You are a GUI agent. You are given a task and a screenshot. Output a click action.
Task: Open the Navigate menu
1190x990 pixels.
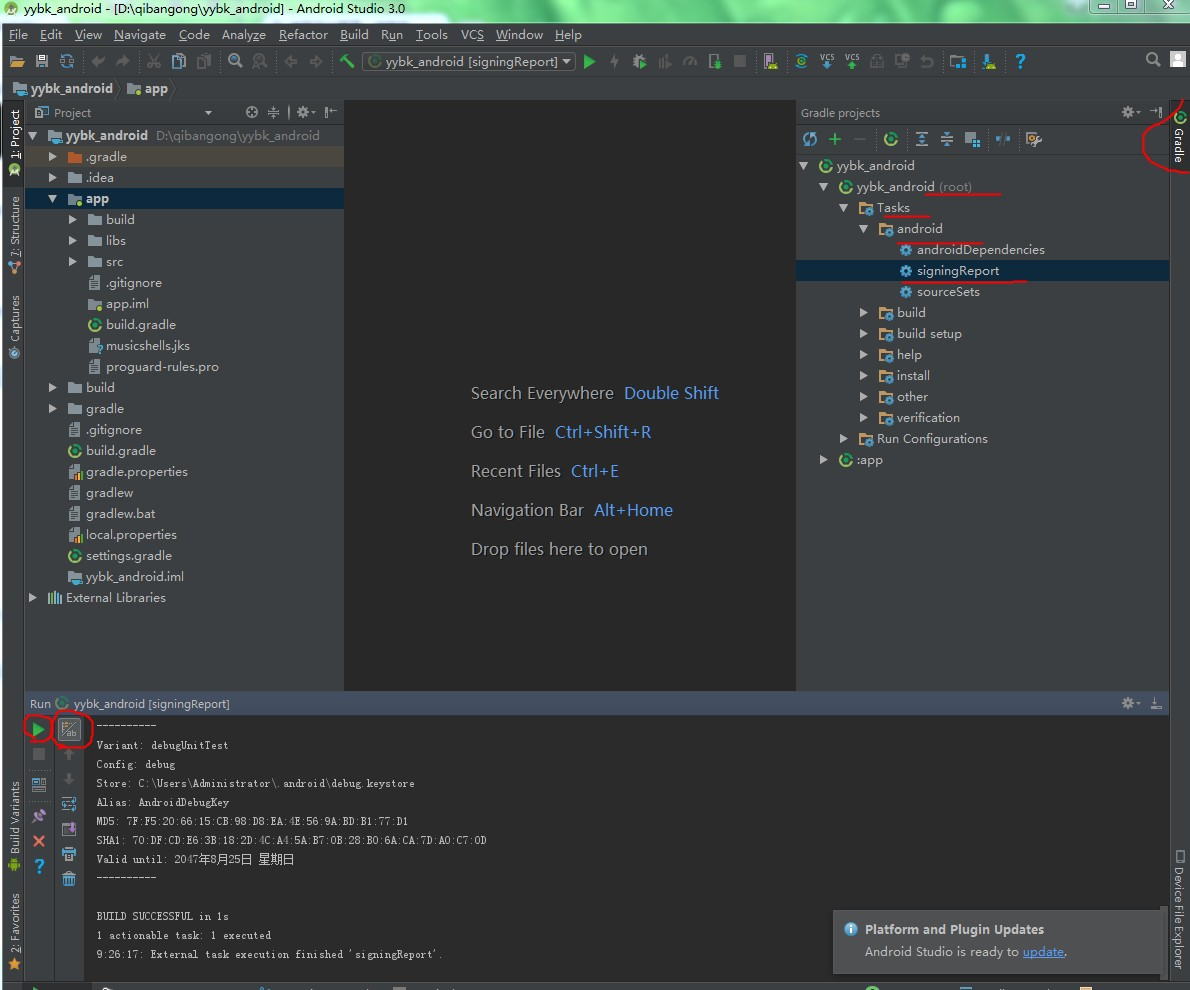coord(140,35)
